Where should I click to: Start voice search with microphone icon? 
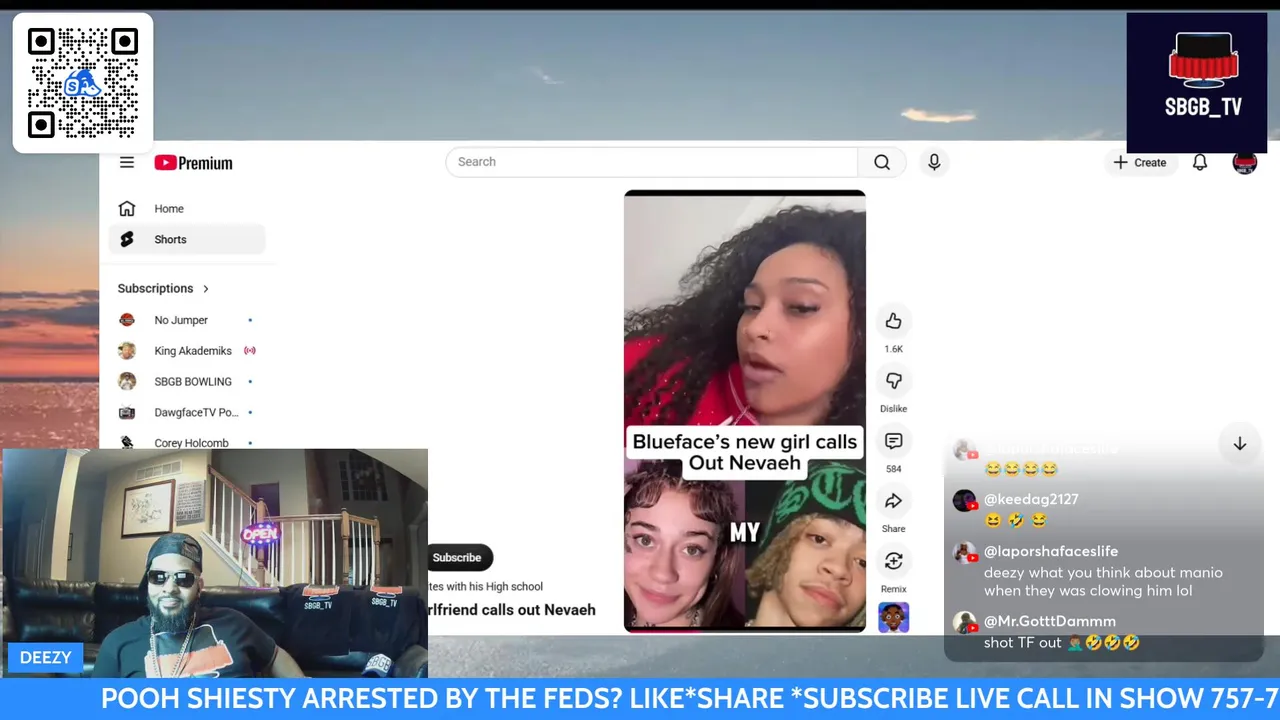(x=934, y=162)
